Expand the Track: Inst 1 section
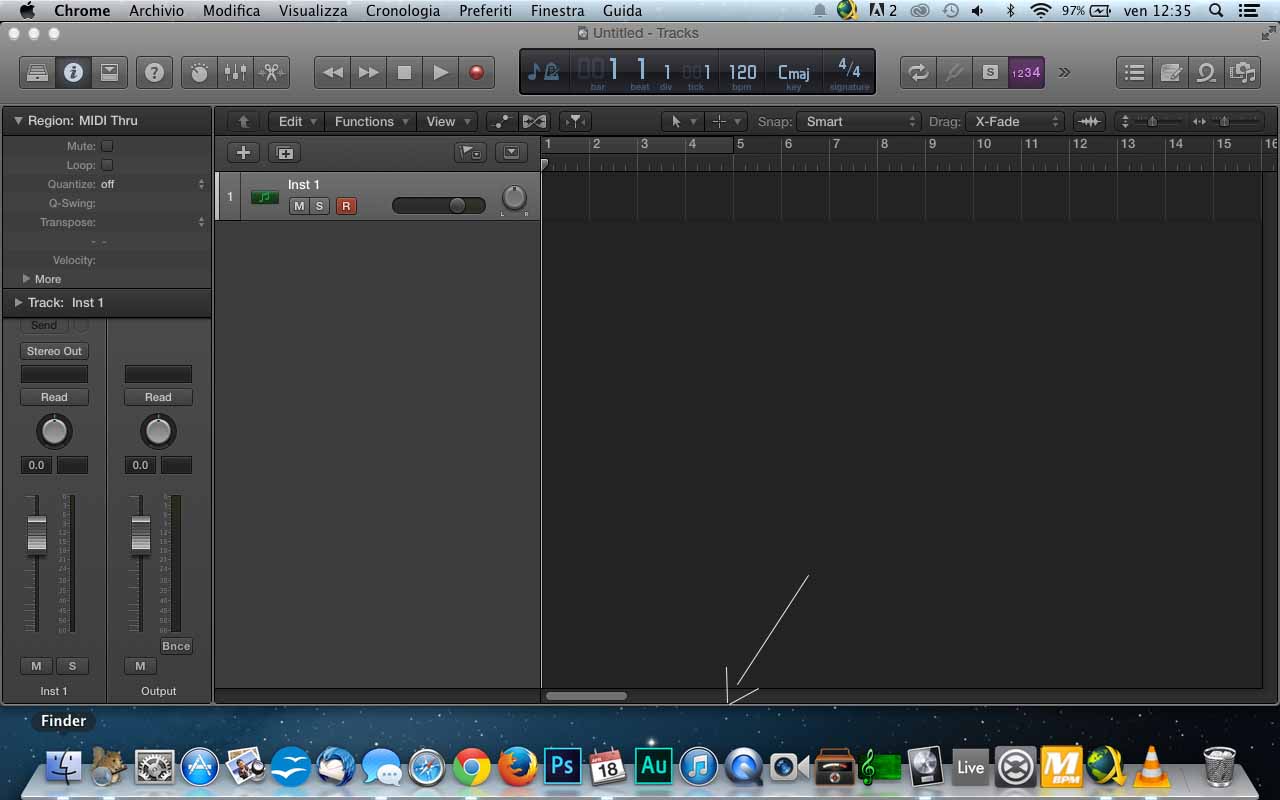This screenshot has height=800, width=1280. click(x=18, y=302)
